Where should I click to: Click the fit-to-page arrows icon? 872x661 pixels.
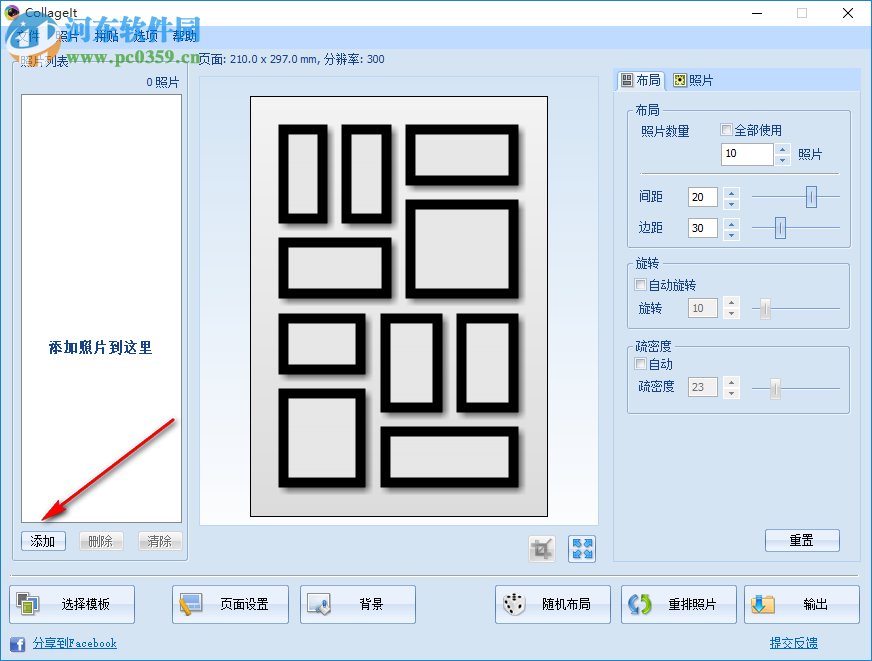[x=581, y=548]
